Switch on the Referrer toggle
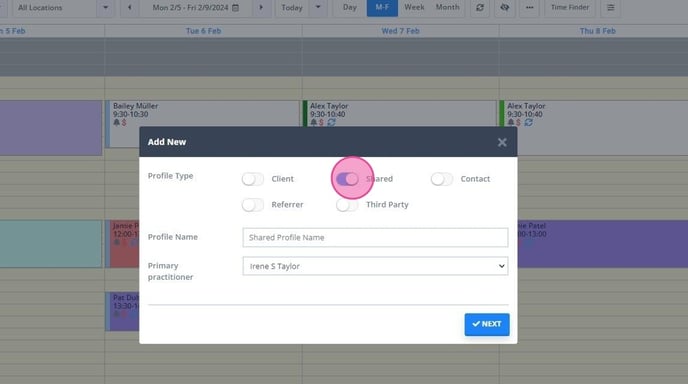The height and width of the screenshot is (384, 688). (253, 205)
